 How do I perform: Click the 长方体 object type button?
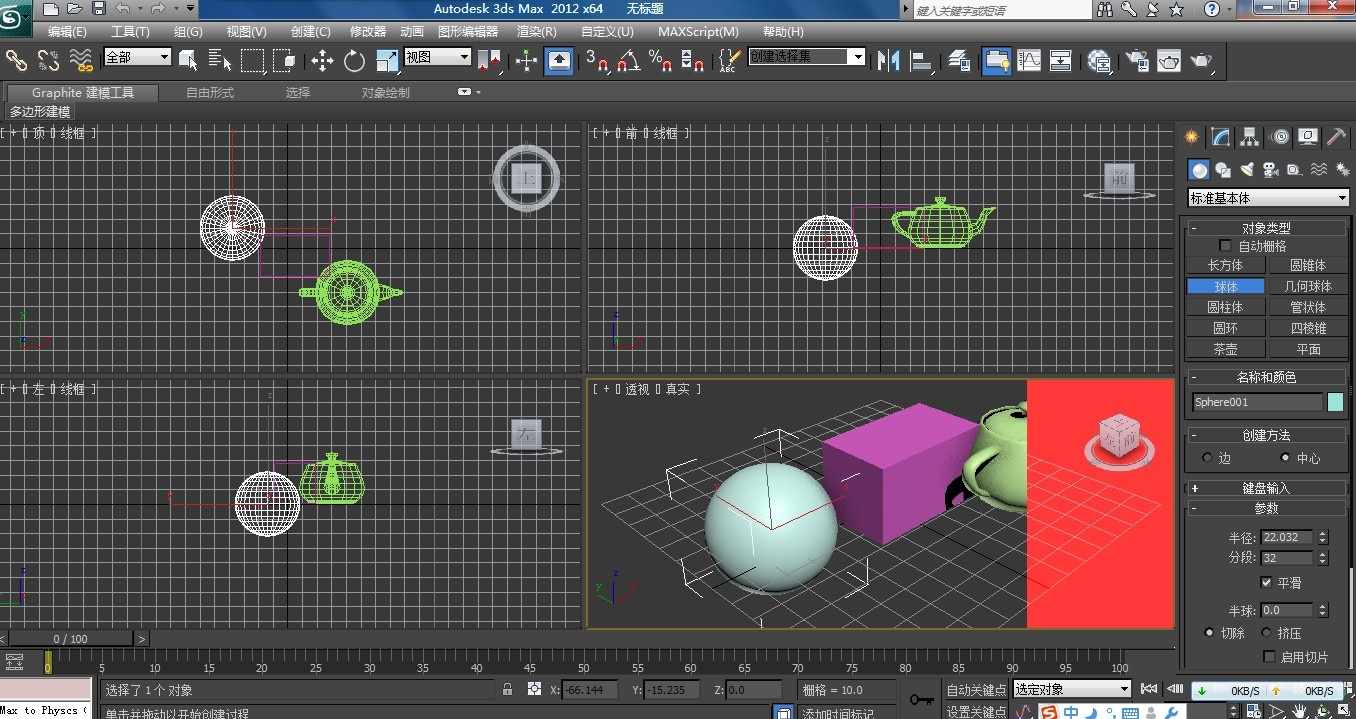[1225, 265]
